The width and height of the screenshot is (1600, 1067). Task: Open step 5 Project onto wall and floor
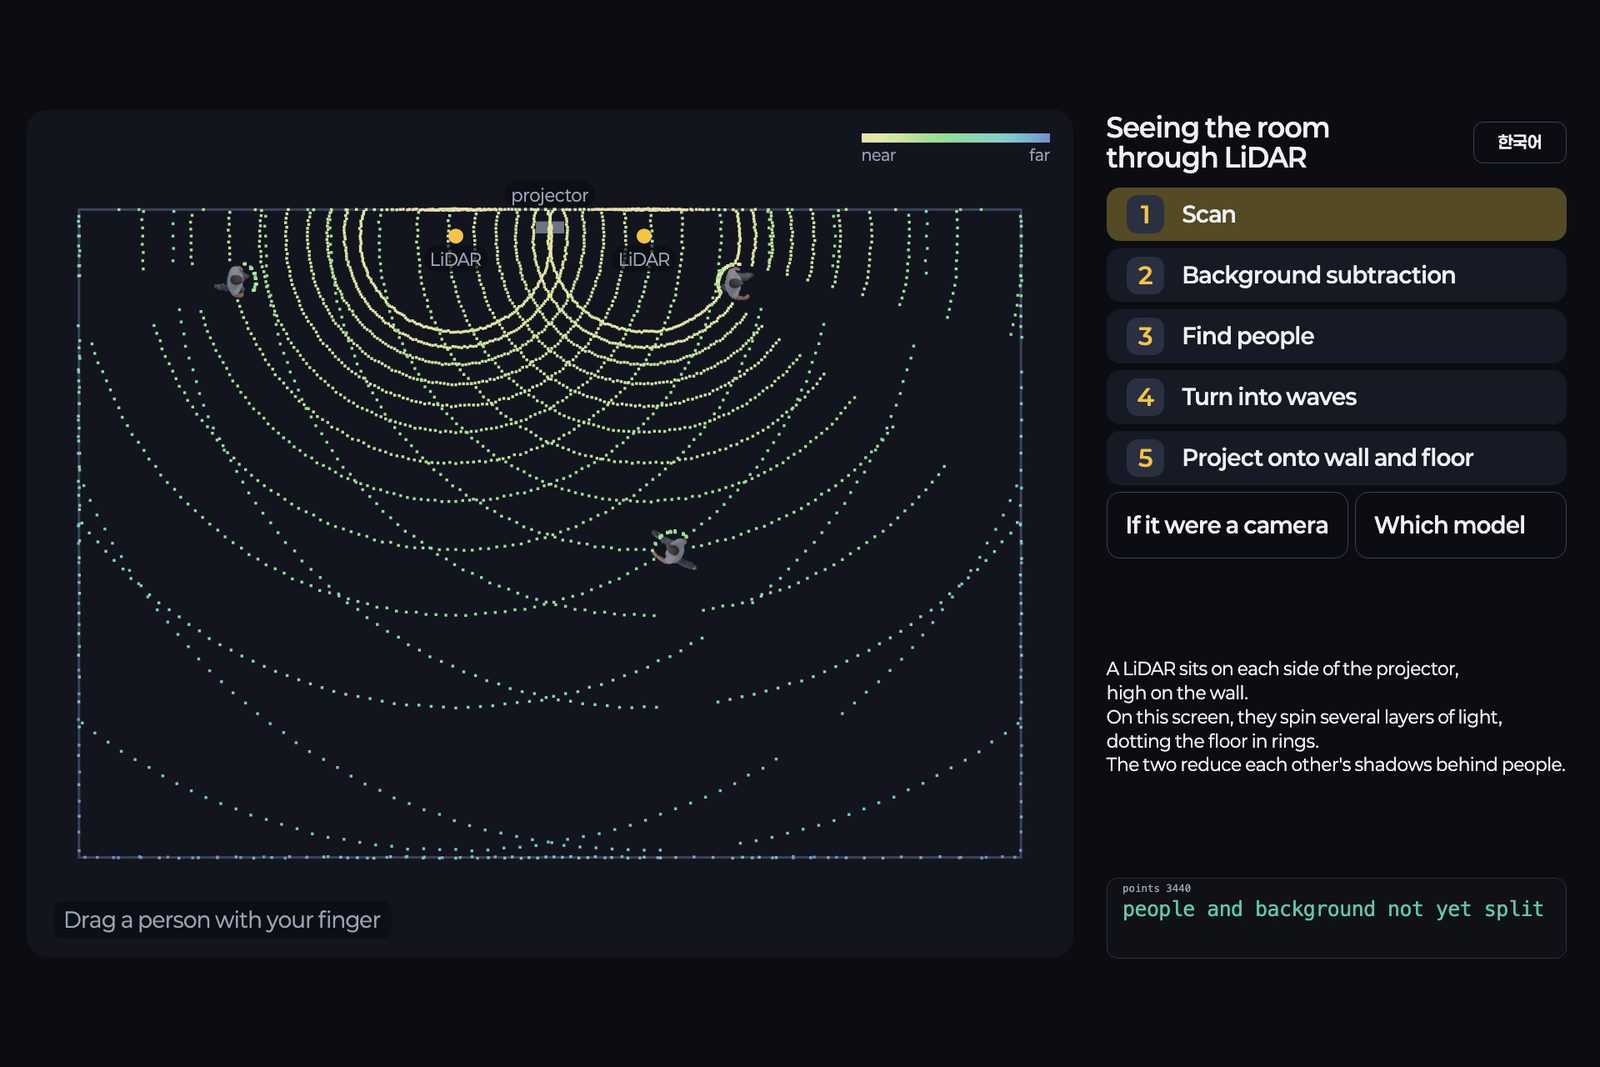pyautogui.click(x=1336, y=458)
